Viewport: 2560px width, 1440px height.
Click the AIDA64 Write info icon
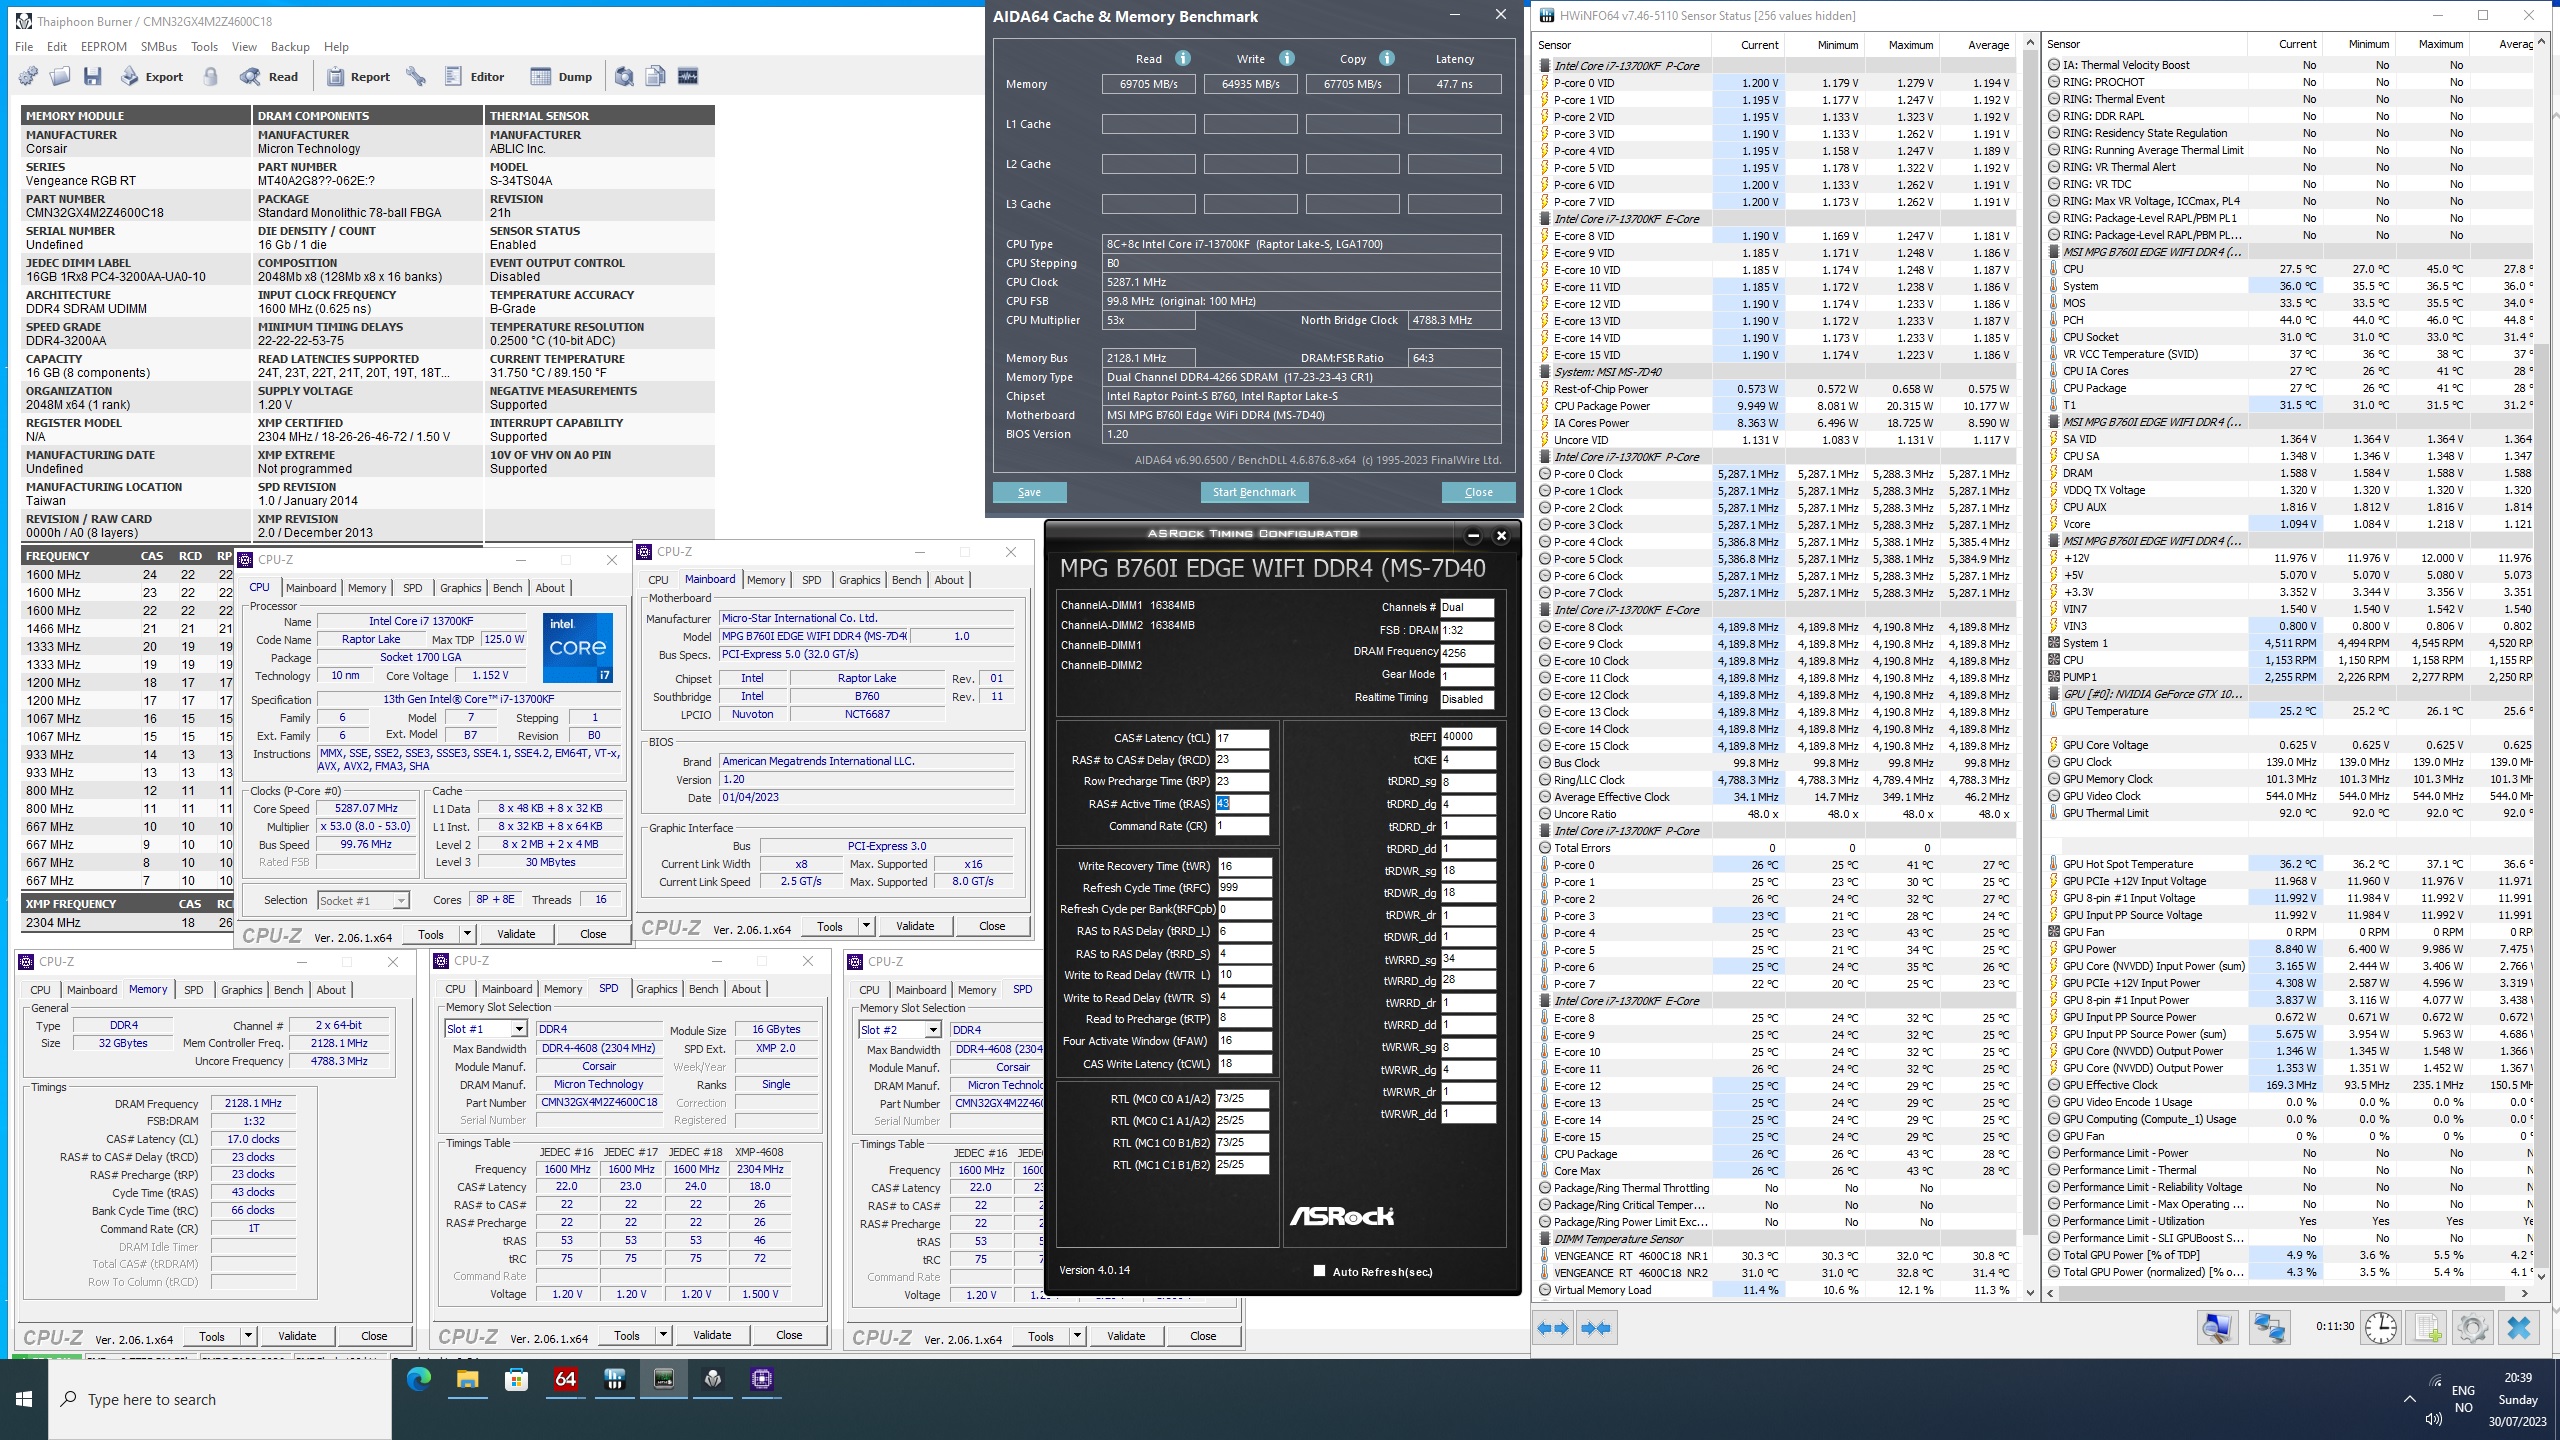[1287, 58]
